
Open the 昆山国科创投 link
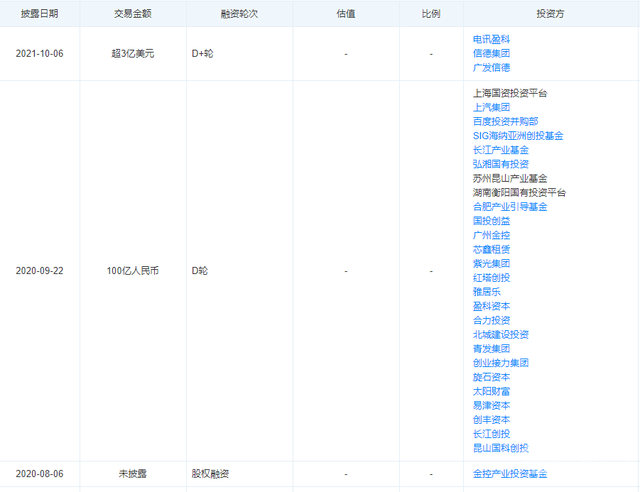(500, 448)
